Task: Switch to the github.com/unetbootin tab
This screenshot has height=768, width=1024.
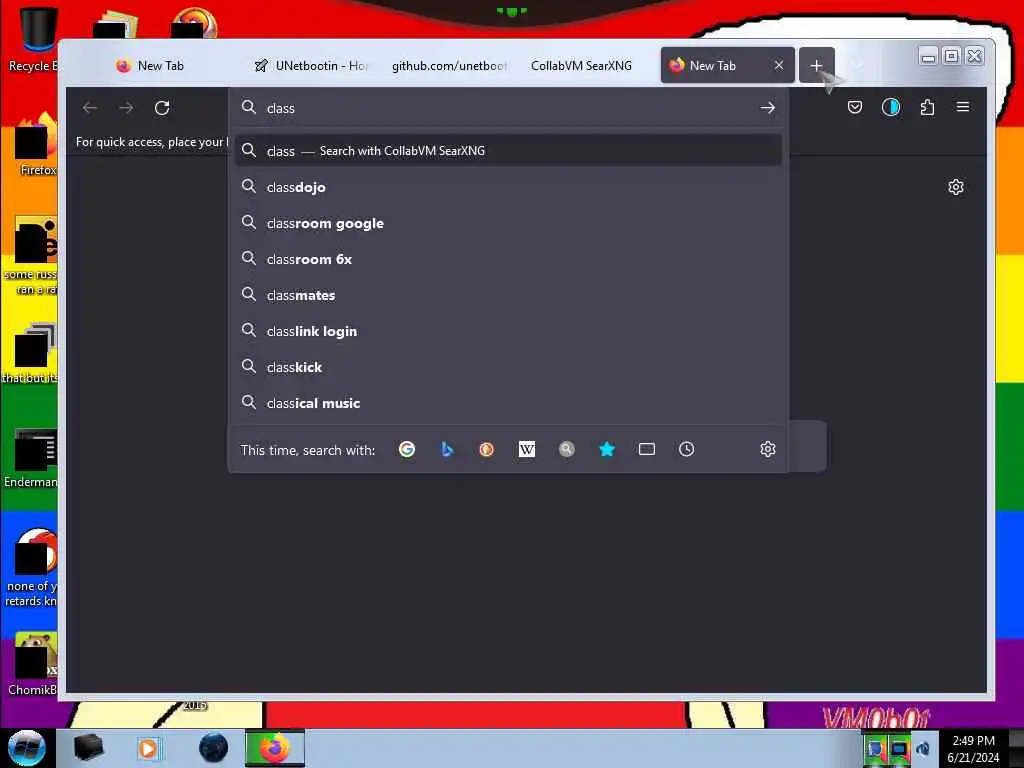Action: tap(449, 65)
